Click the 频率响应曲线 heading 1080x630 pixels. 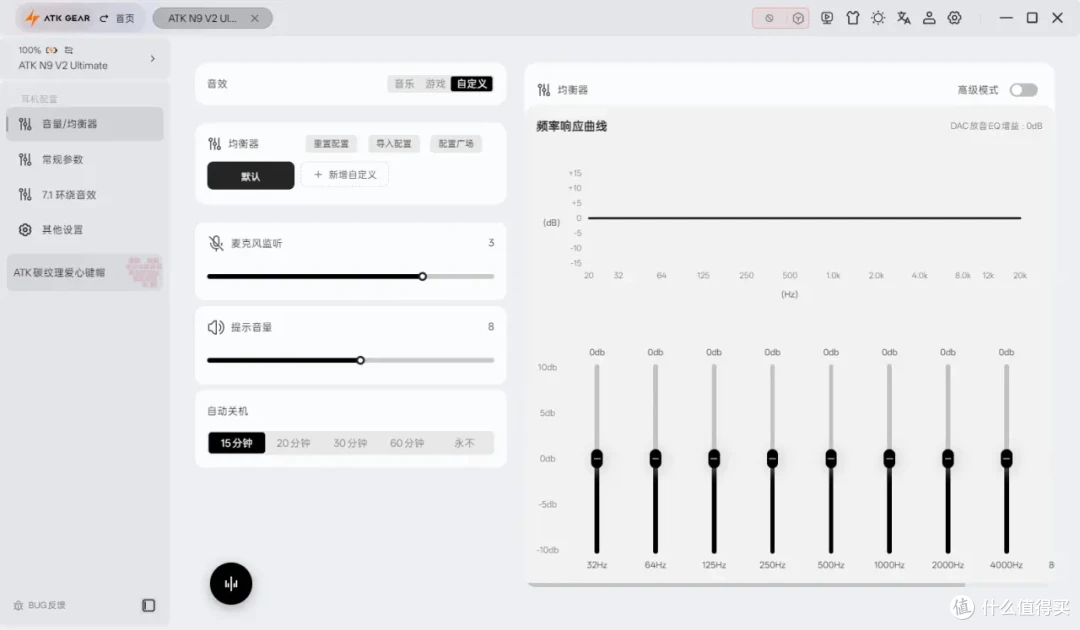(572, 126)
